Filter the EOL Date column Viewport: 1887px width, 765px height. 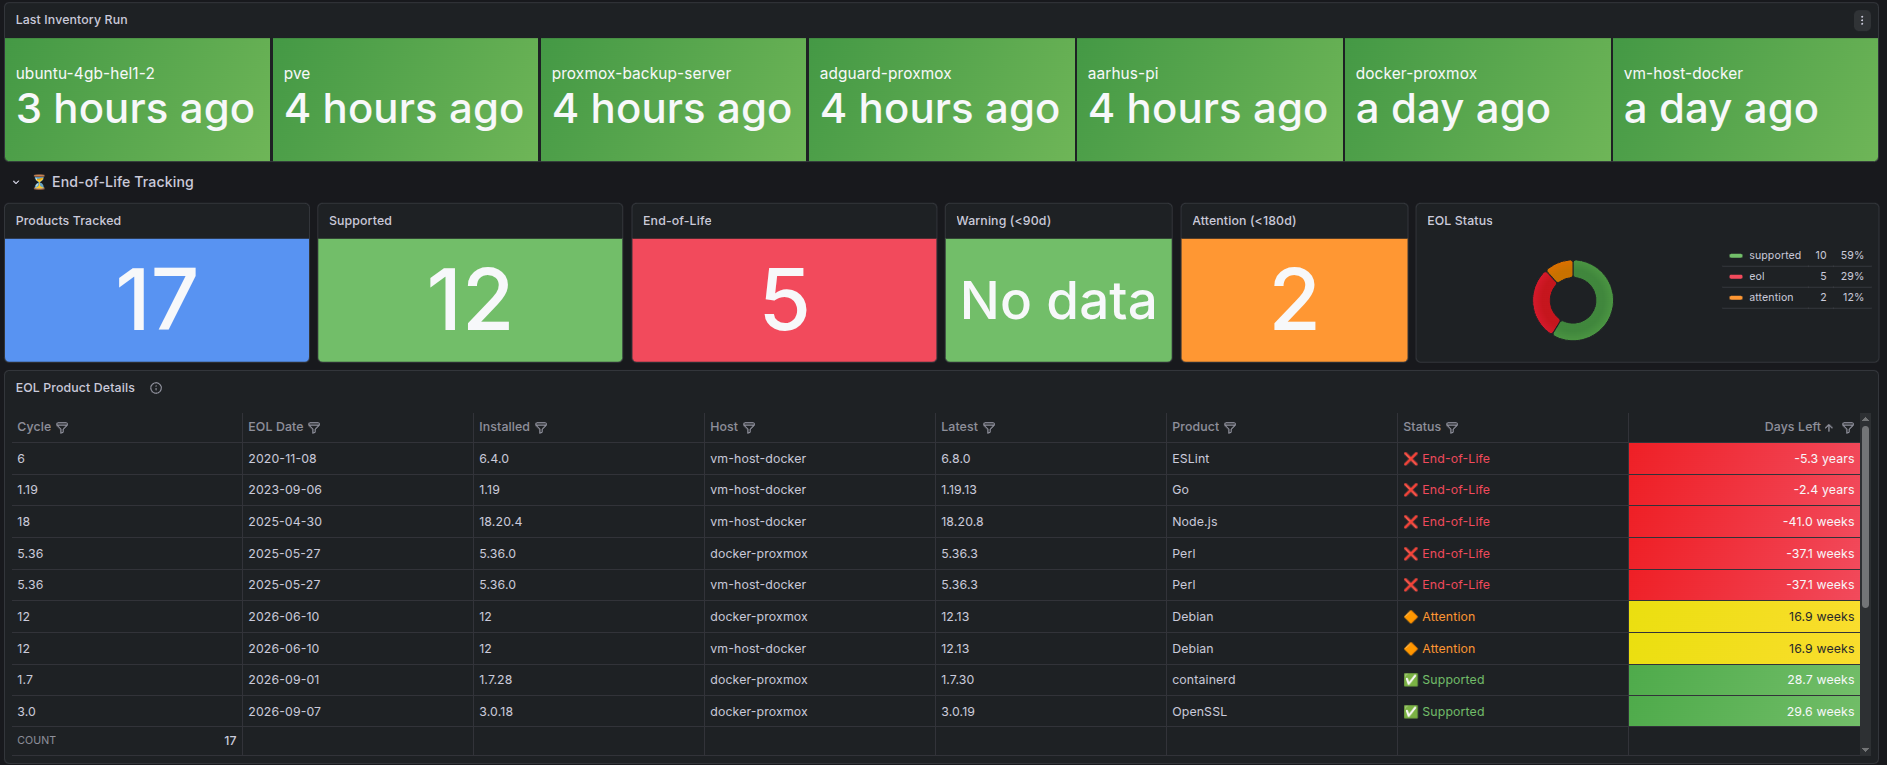click(314, 427)
